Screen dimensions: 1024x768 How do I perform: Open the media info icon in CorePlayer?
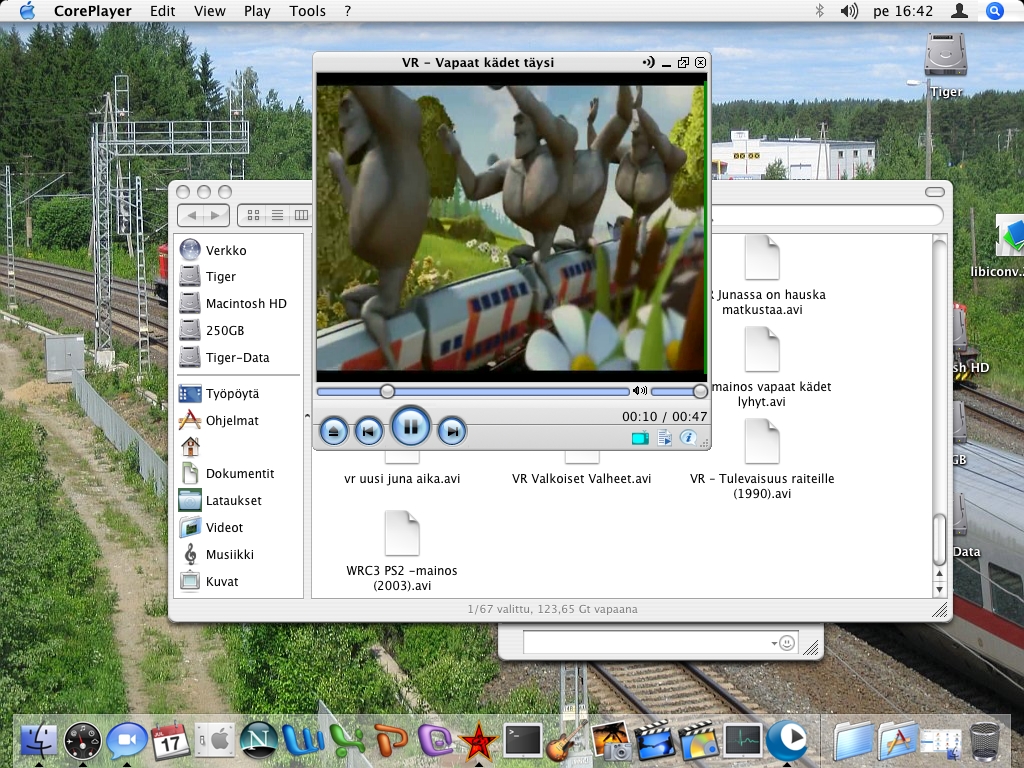(688, 438)
